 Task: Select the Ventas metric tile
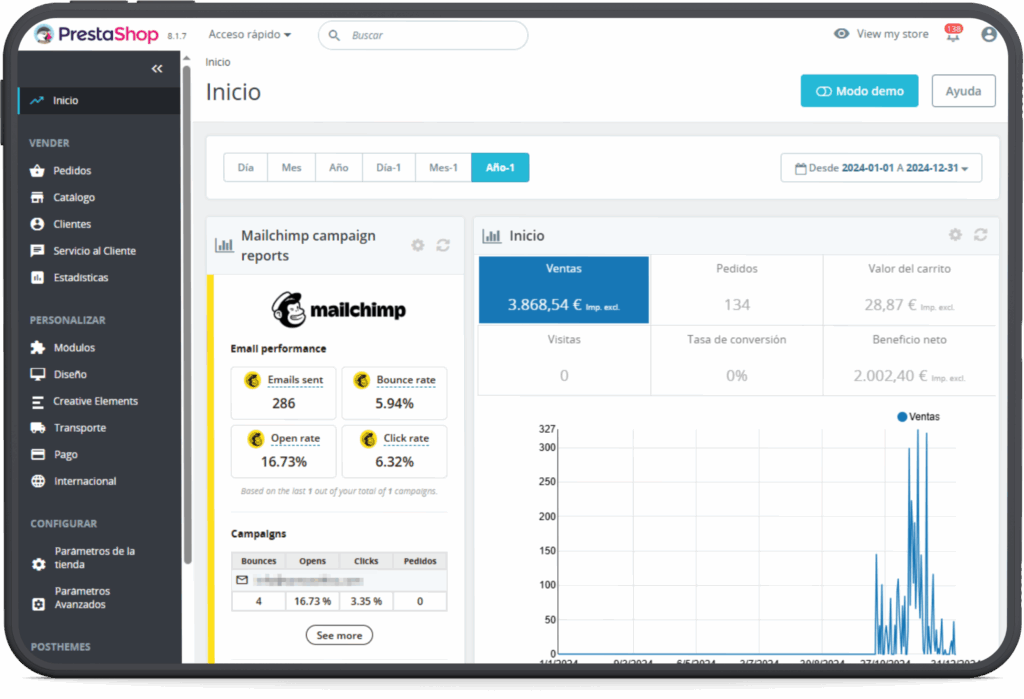click(x=563, y=289)
